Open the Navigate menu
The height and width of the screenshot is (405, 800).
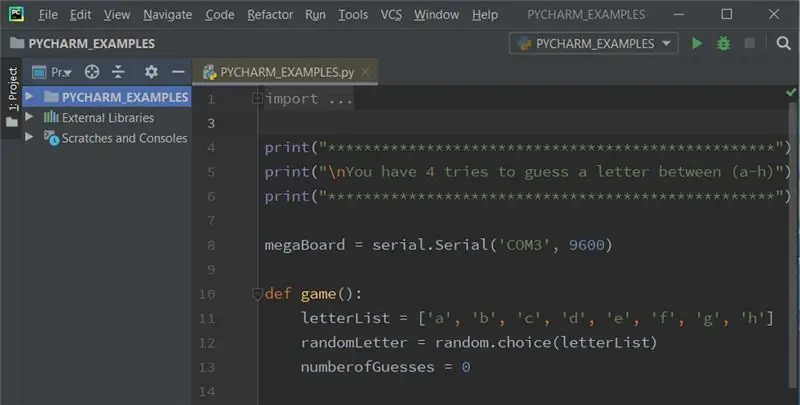[x=167, y=15]
